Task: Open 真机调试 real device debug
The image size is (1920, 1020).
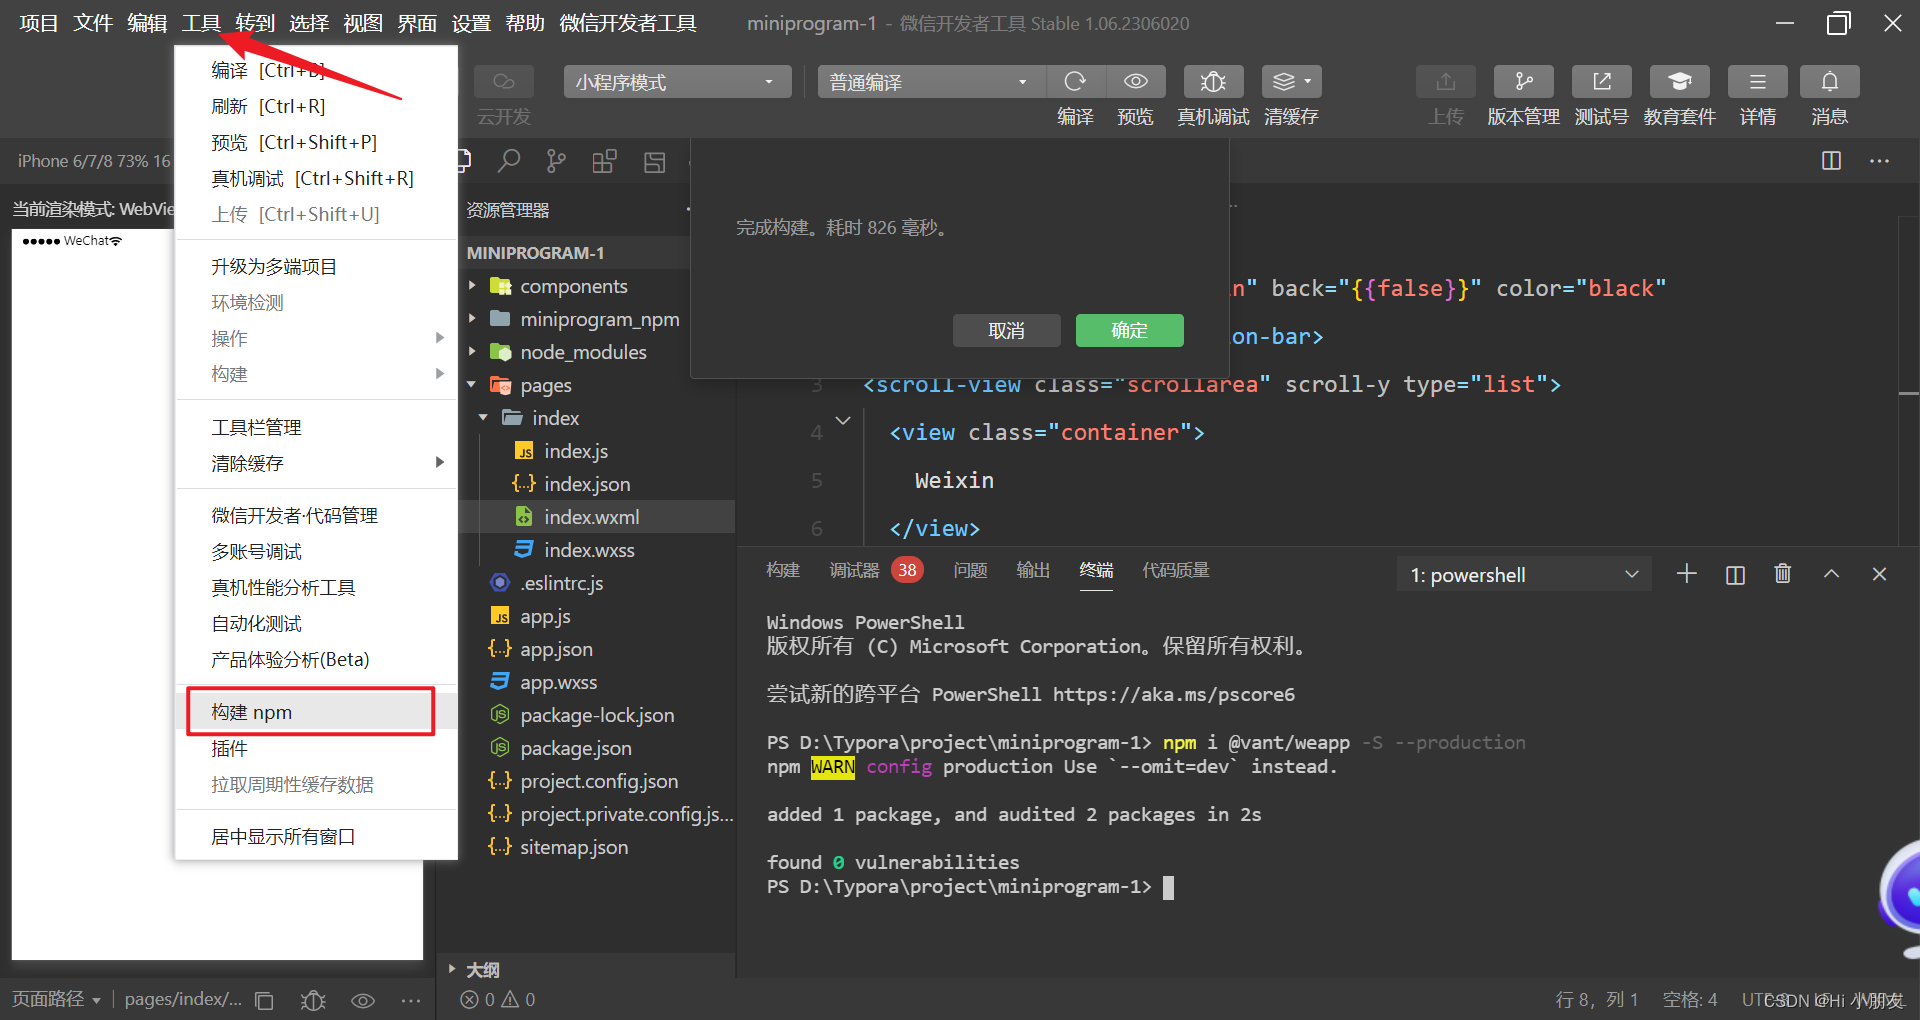Action: tap(1213, 82)
